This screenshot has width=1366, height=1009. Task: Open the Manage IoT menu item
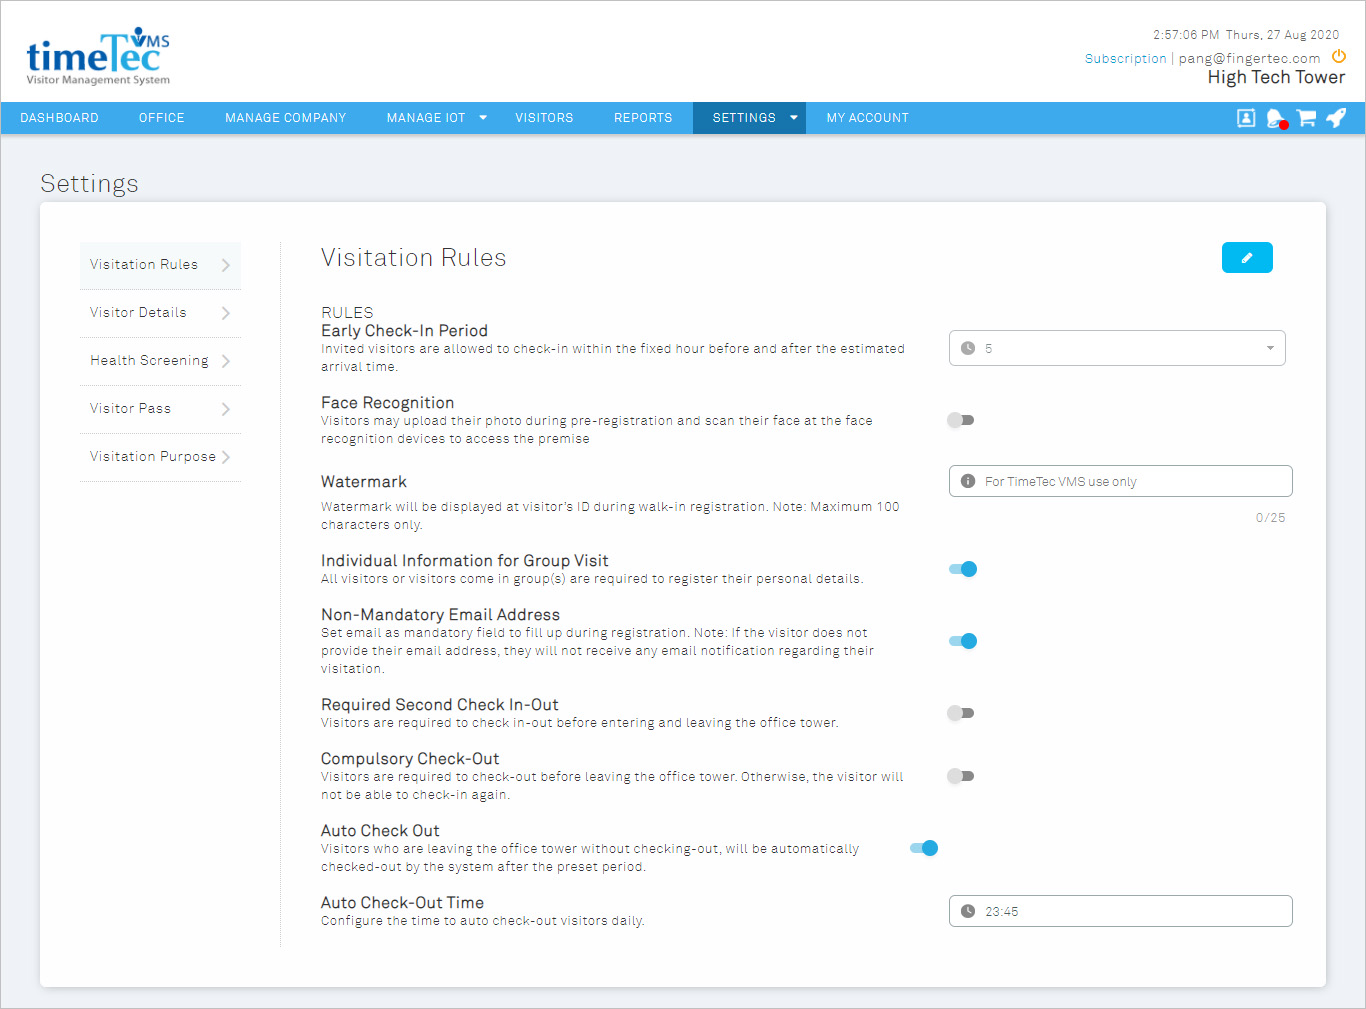point(426,118)
